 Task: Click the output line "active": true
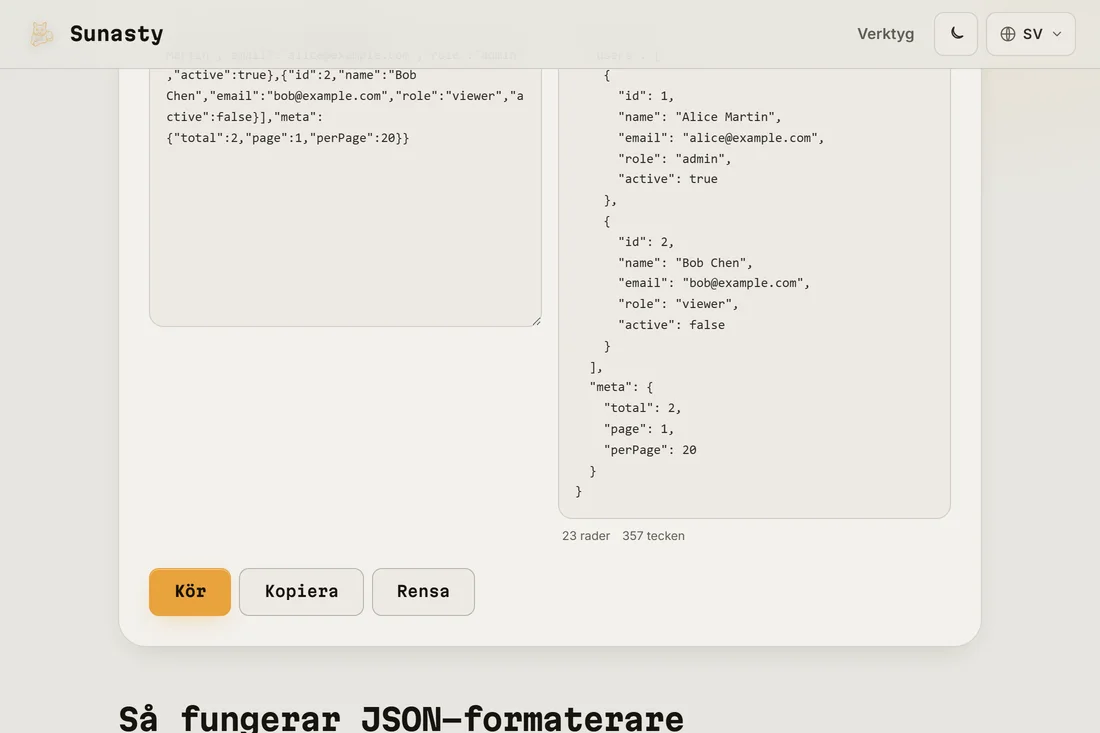coord(667,179)
